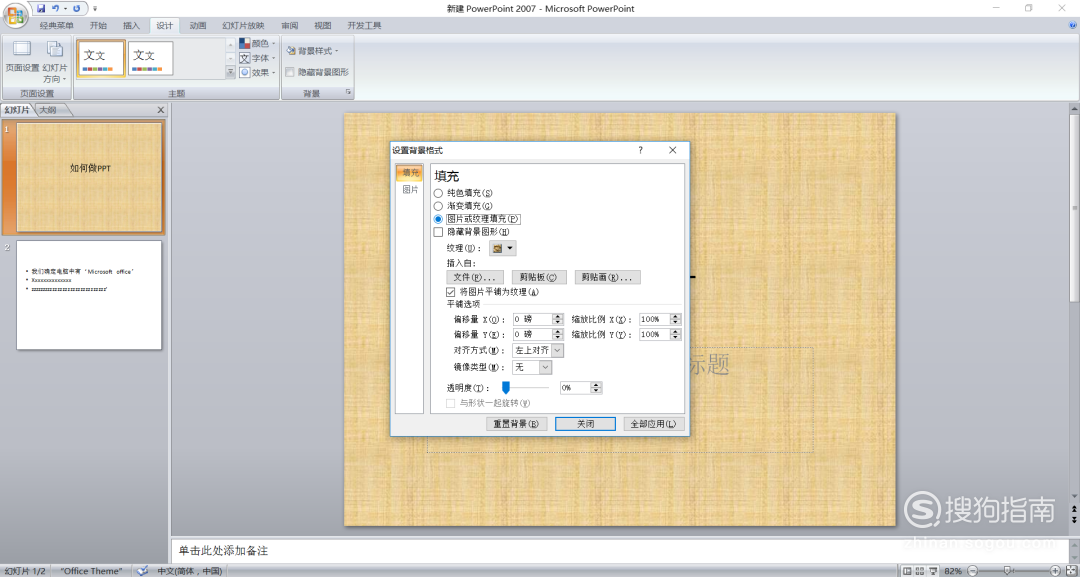1080x577 pixels.
Task: Toggle 将图片平铺为纹理 checkbox
Action: [x=451, y=292]
